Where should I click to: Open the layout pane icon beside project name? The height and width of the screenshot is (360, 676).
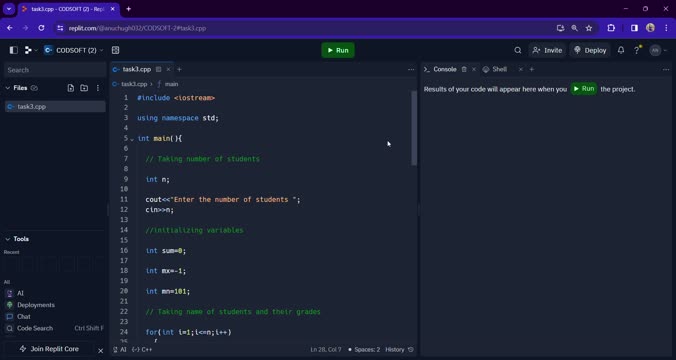(x=115, y=50)
